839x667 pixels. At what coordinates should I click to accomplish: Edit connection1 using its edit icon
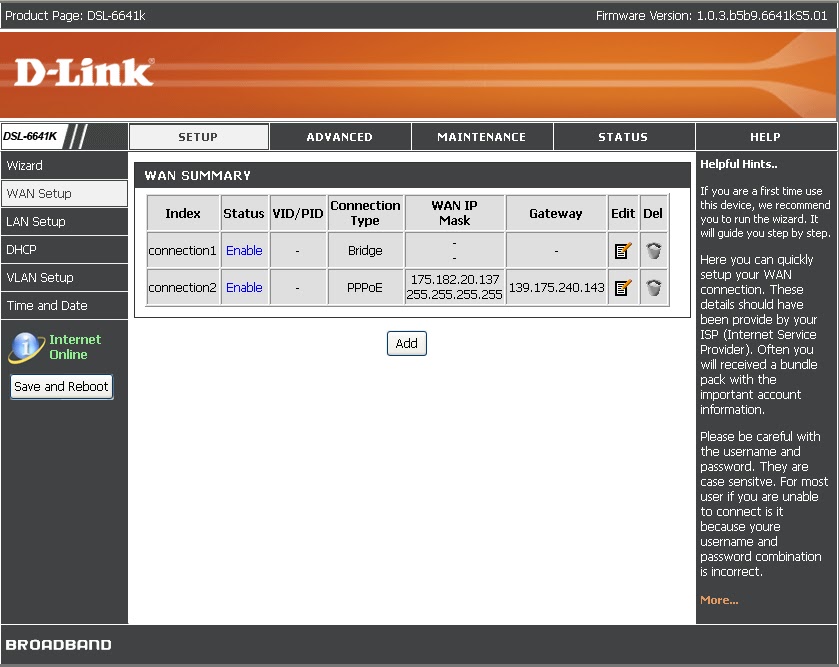pyautogui.click(x=623, y=250)
